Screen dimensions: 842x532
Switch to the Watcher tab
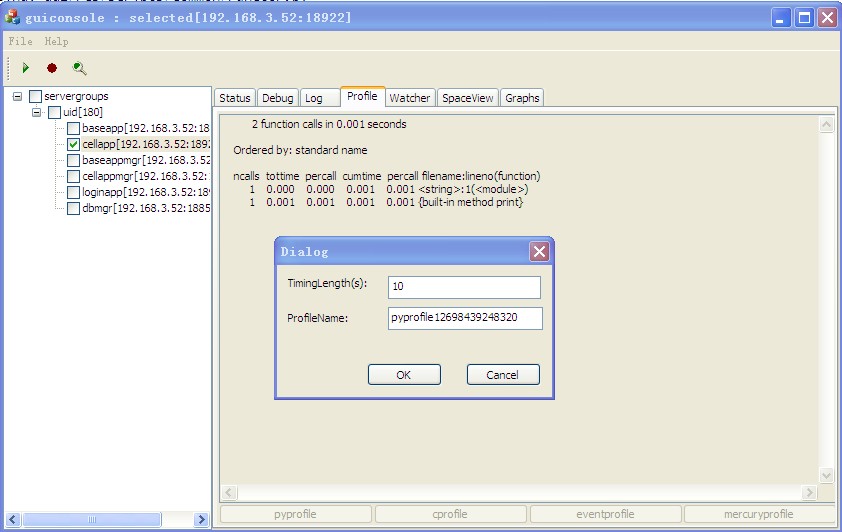409,98
